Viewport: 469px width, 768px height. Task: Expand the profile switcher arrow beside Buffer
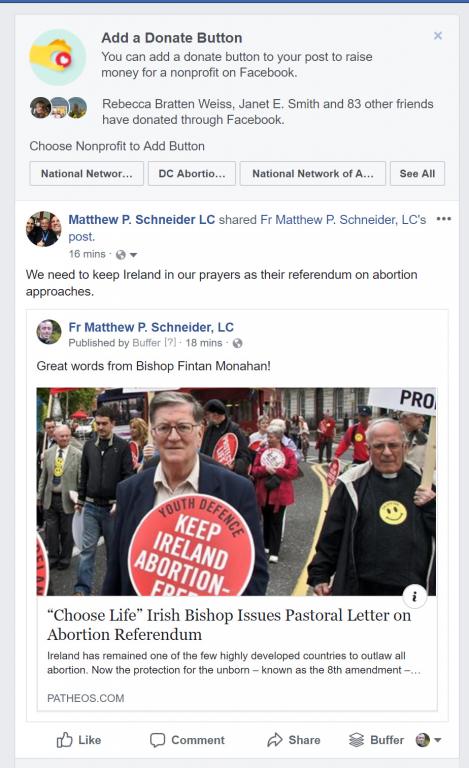[x=438, y=740]
